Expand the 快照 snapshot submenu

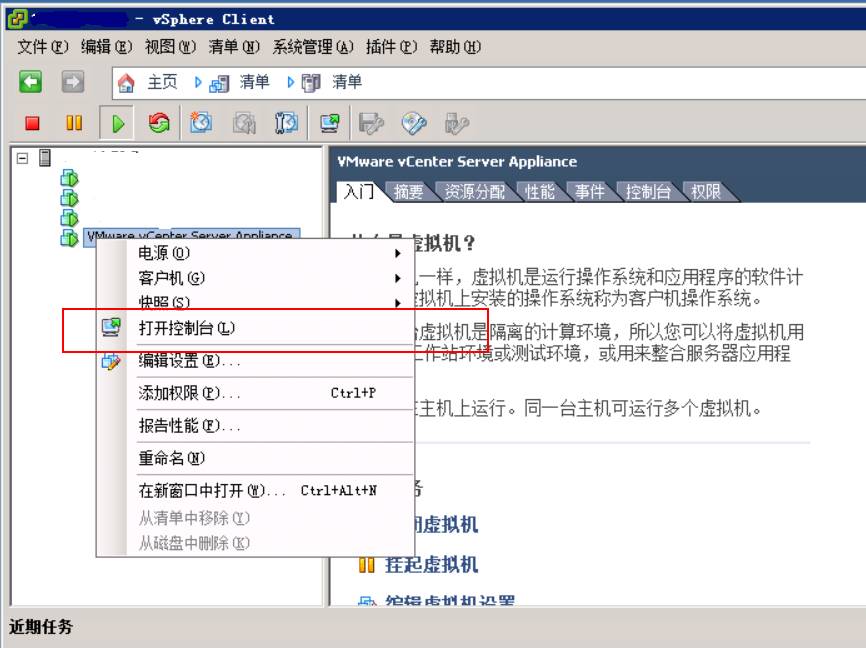398,303
